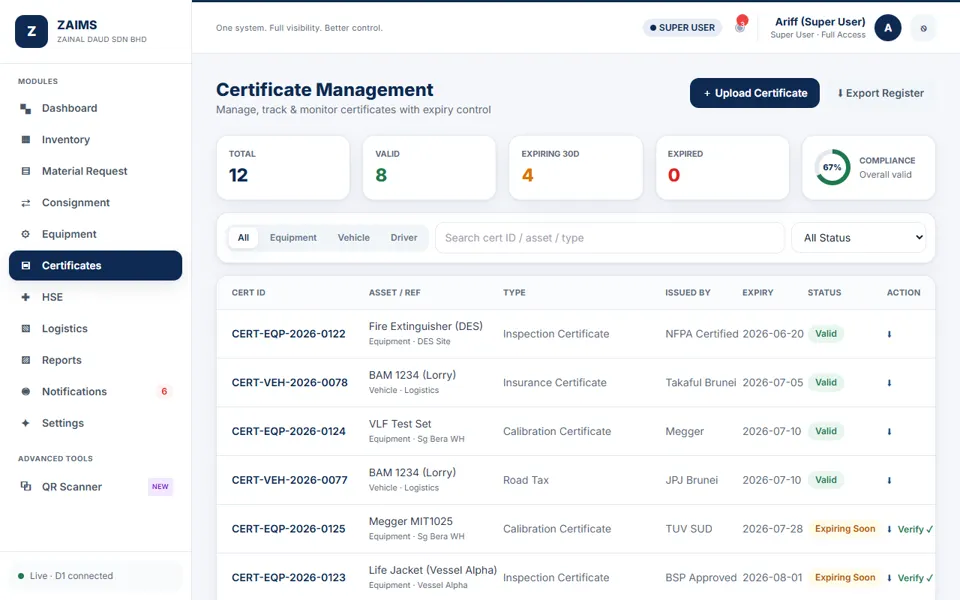The height and width of the screenshot is (600, 960).
Task: Select the Vehicle filter tab
Action: 354,238
